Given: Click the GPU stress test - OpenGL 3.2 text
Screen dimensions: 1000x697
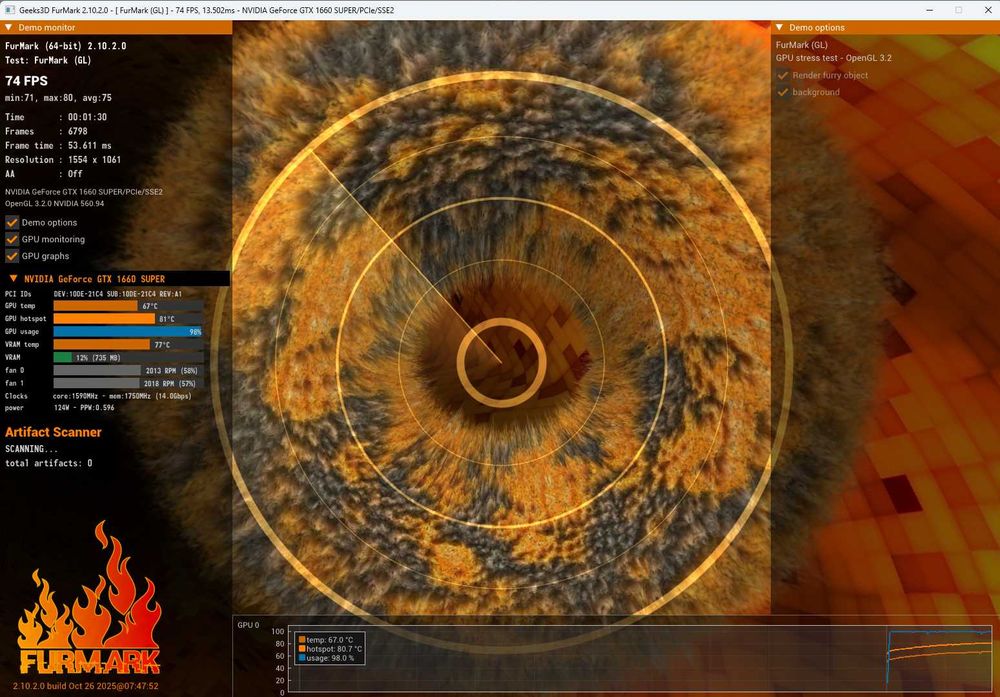Looking at the screenshot, I should point(834,57).
